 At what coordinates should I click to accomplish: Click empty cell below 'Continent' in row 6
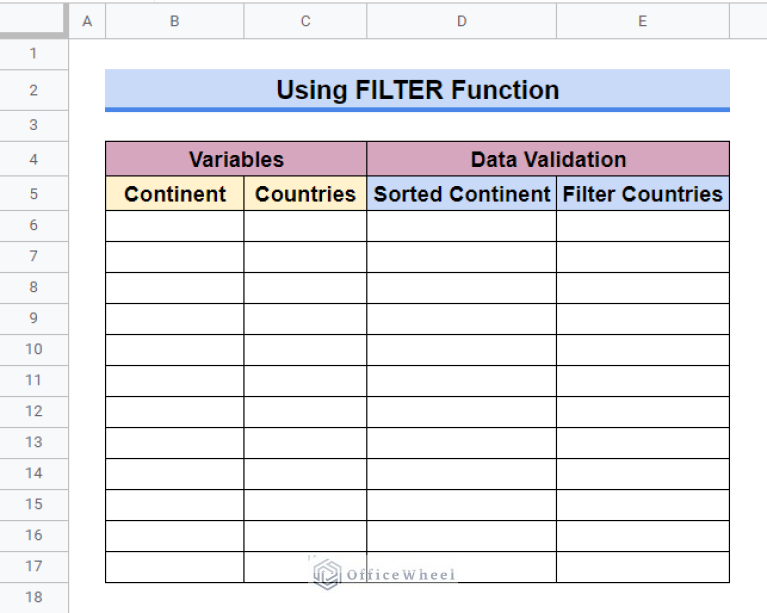pyautogui.click(x=175, y=226)
